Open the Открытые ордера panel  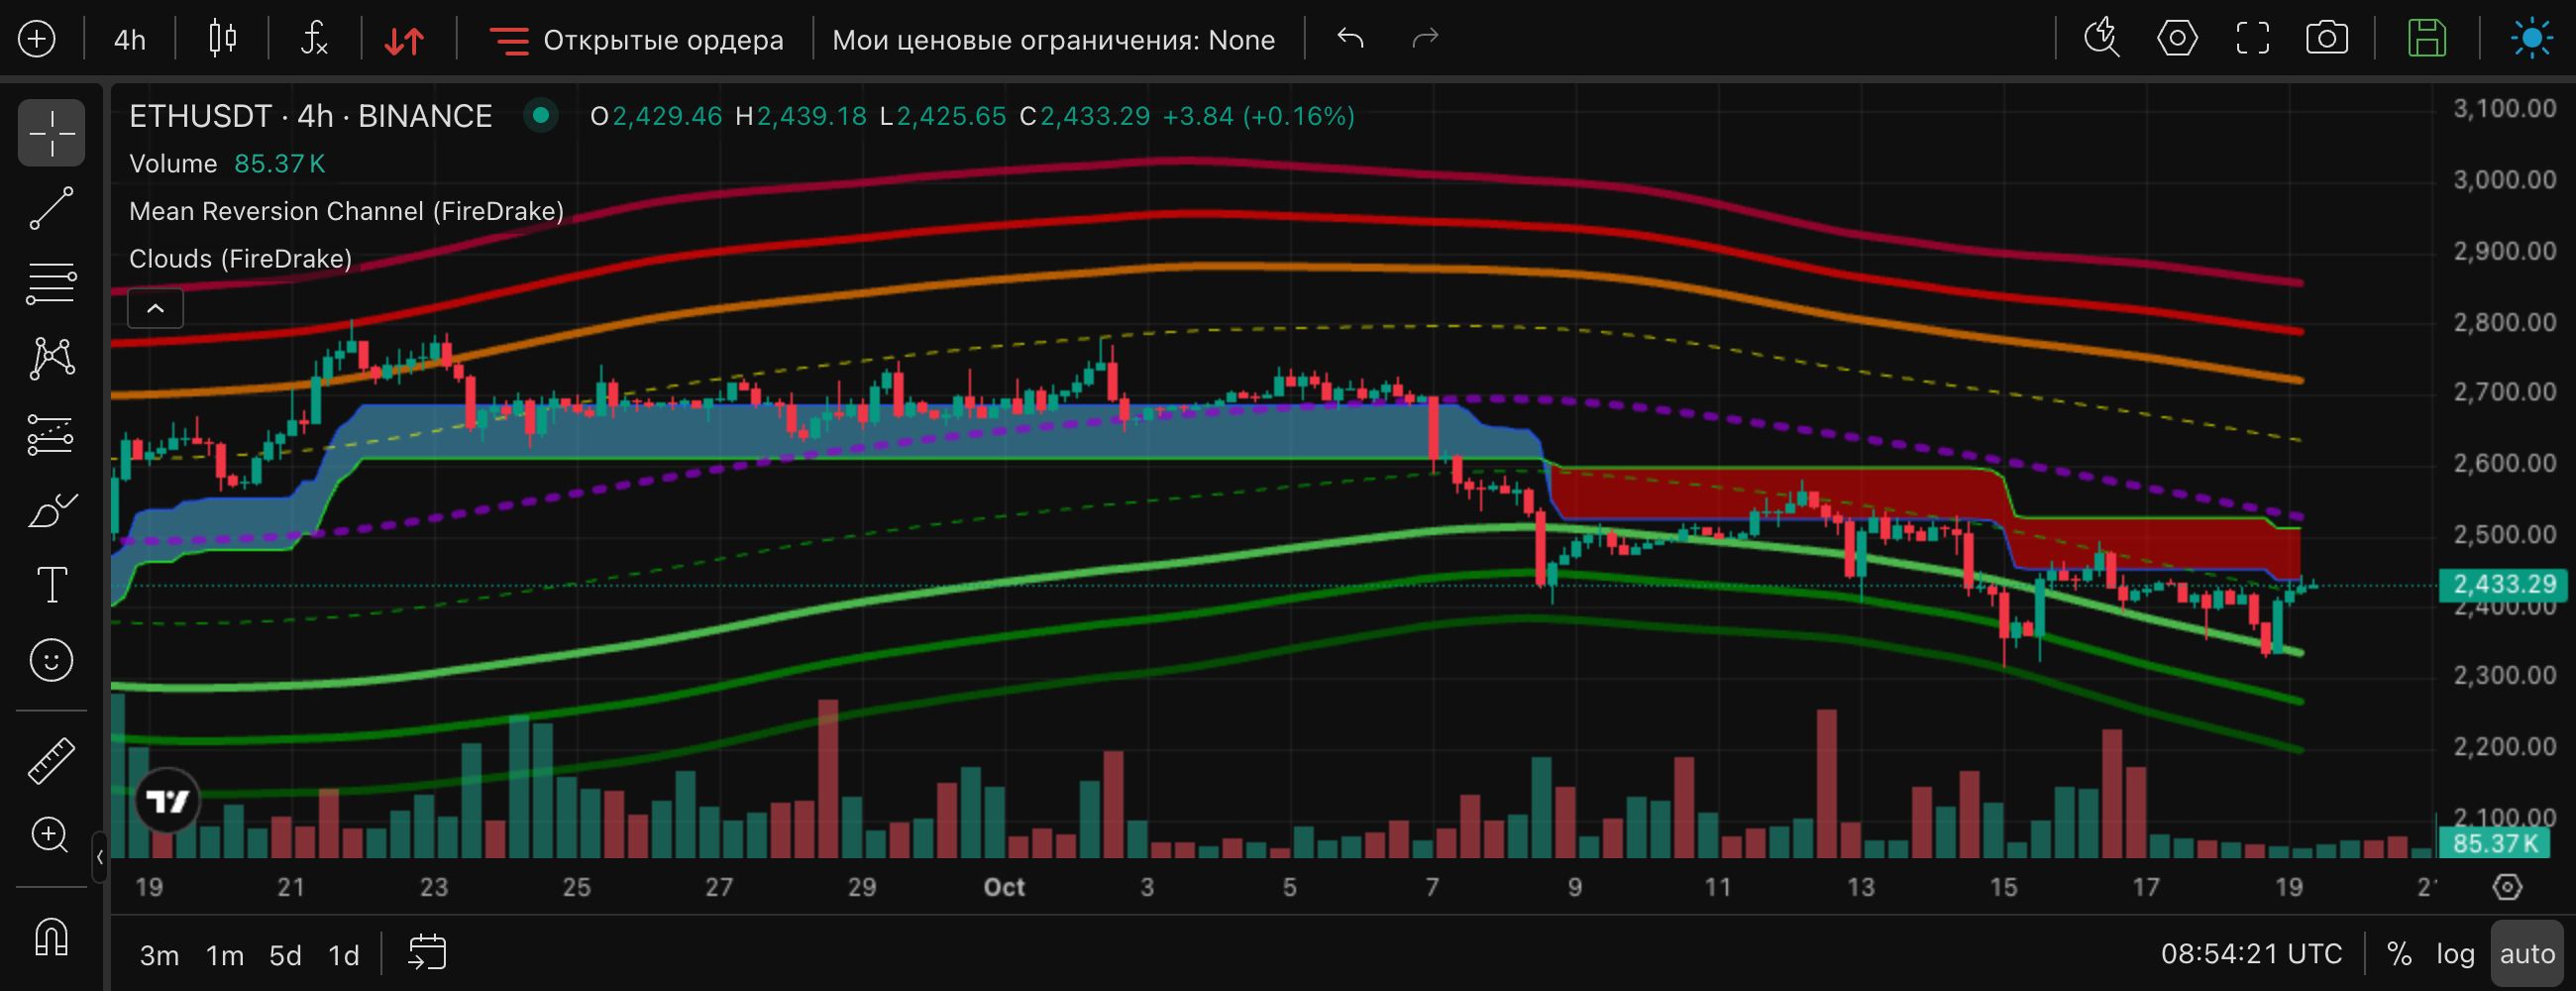click(637, 40)
